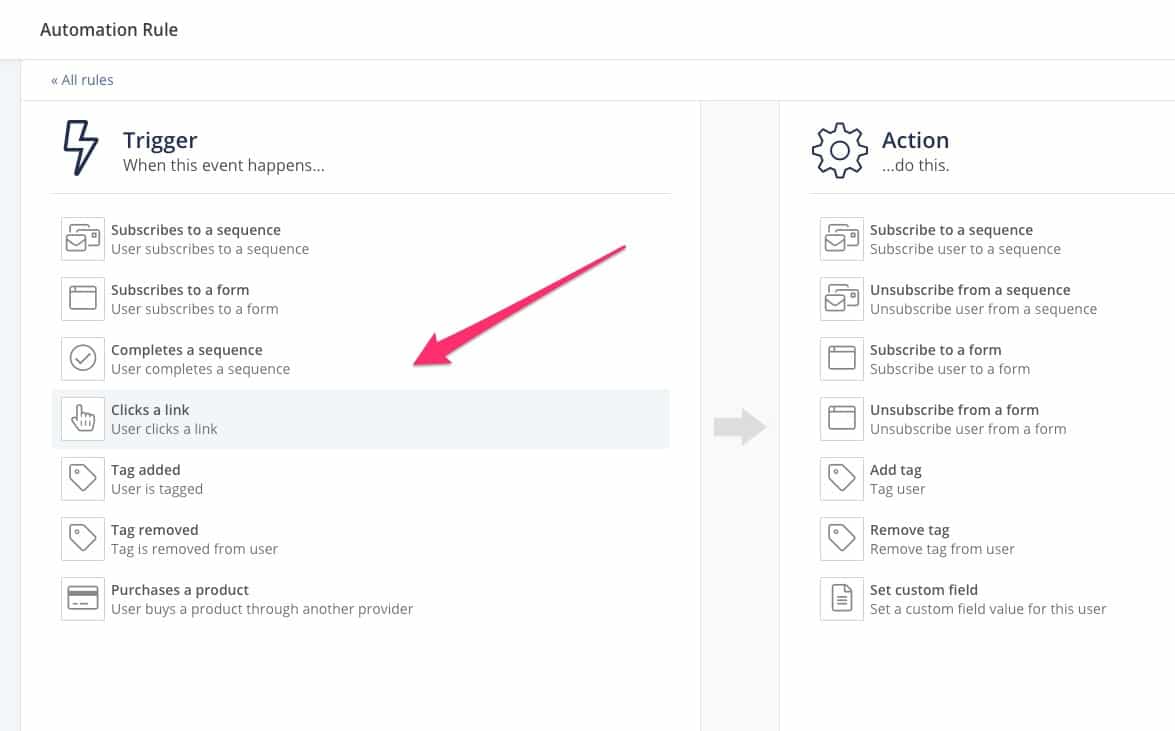The image size is (1175, 731).
Task: Click the Action gear icon
Action: click(840, 150)
